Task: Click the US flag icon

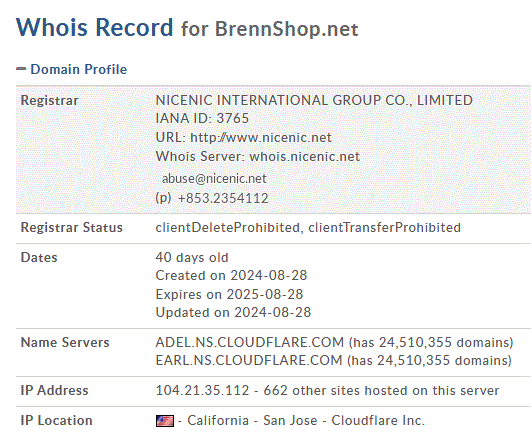Action: 165,421
